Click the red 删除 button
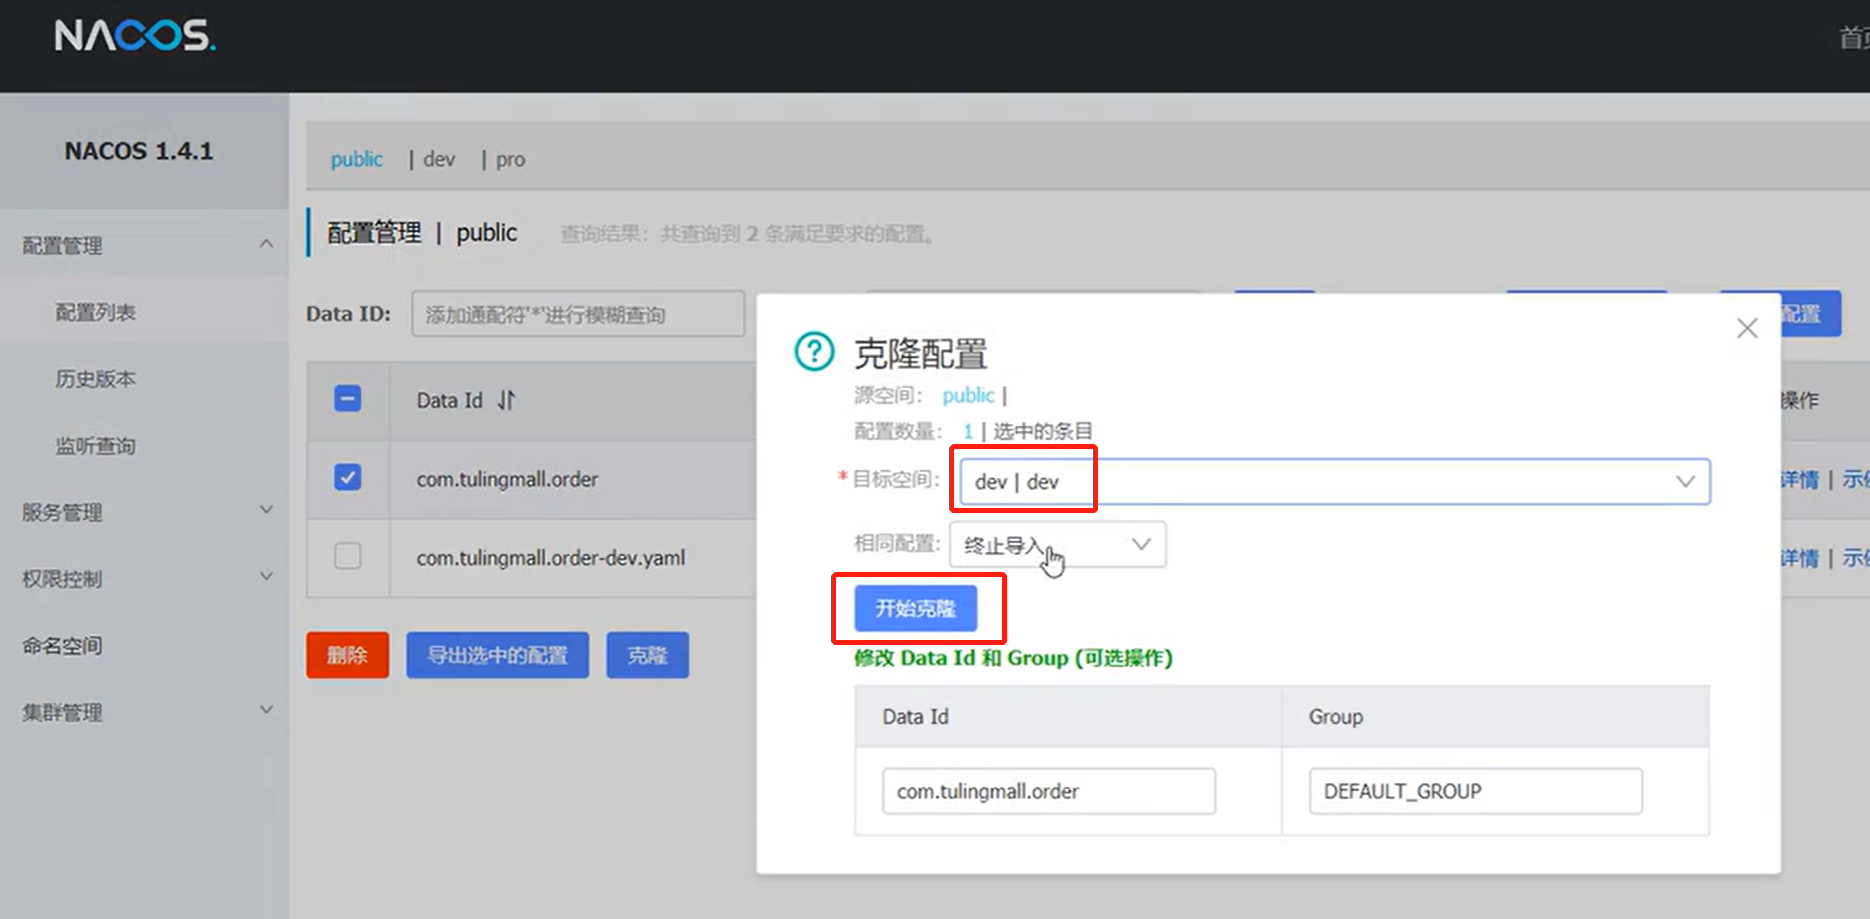The height and width of the screenshot is (919, 1870). point(347,655)
